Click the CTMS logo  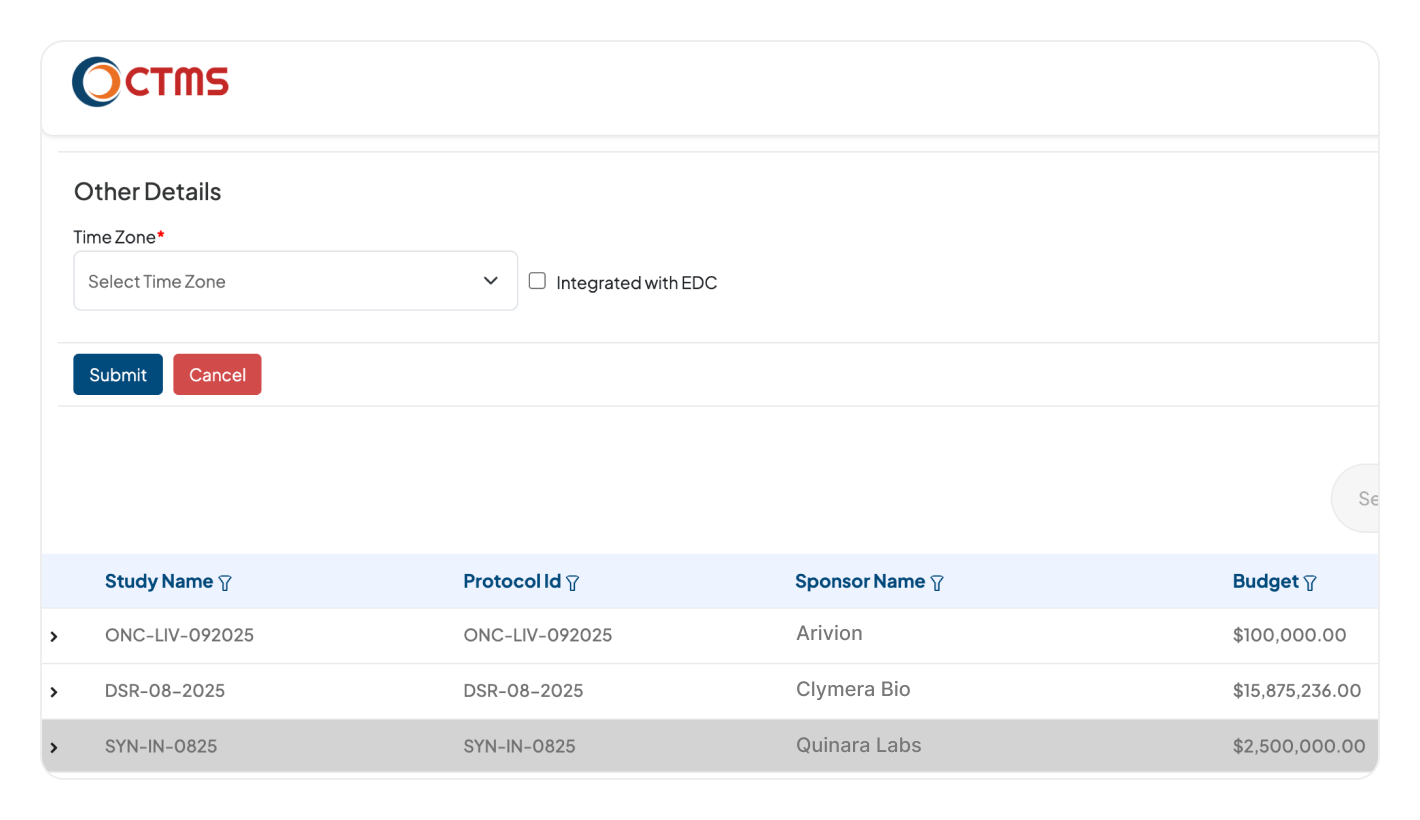[150, 81]
